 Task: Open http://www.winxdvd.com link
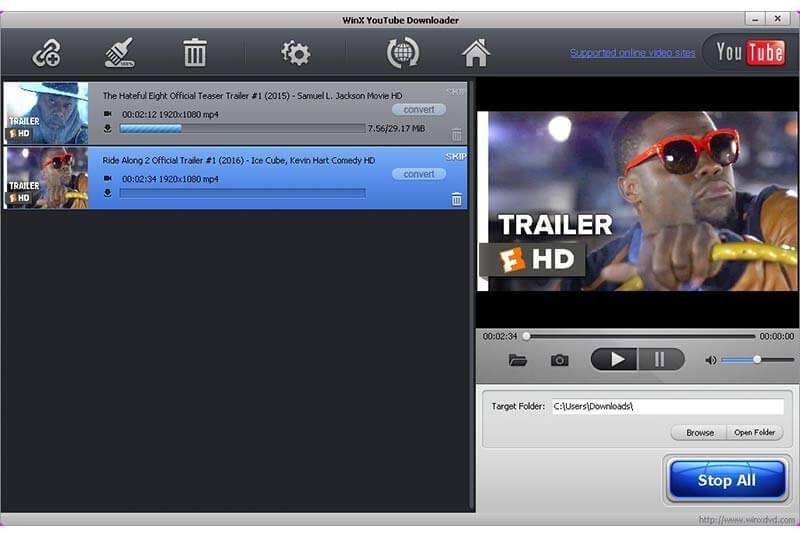[x=746, y=520]
